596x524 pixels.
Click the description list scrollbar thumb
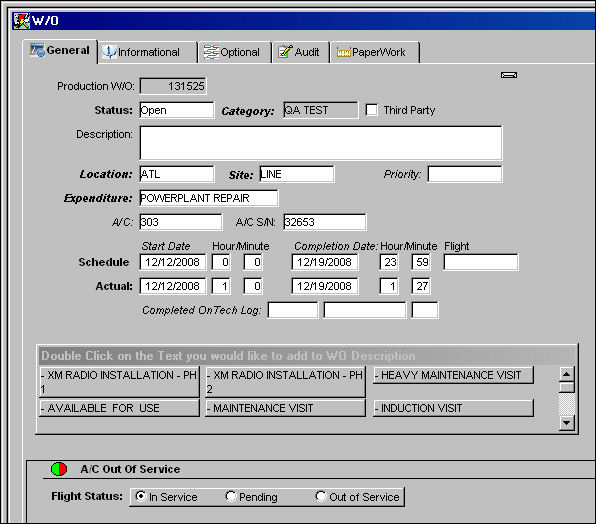[566, 388]
